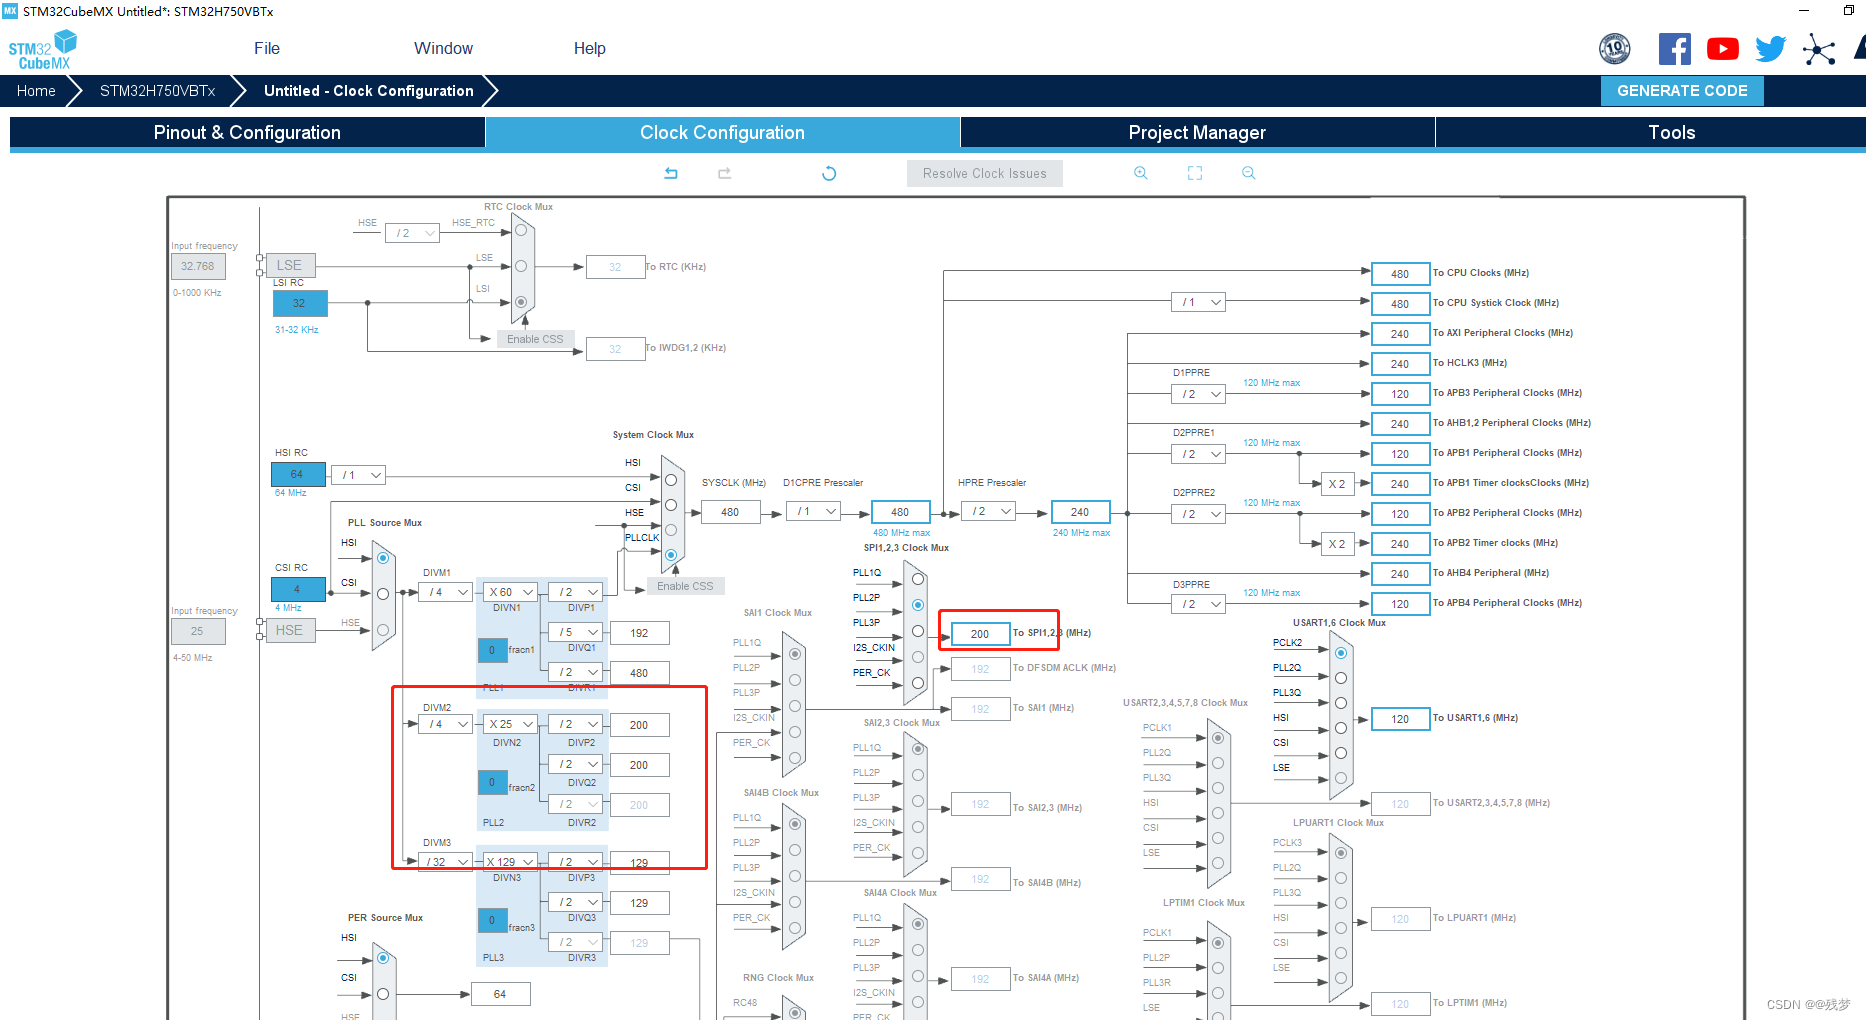Screen dimensions: 1866x1020
Task: Open the ST Facebook page icon
Action: pos(1675,49)
